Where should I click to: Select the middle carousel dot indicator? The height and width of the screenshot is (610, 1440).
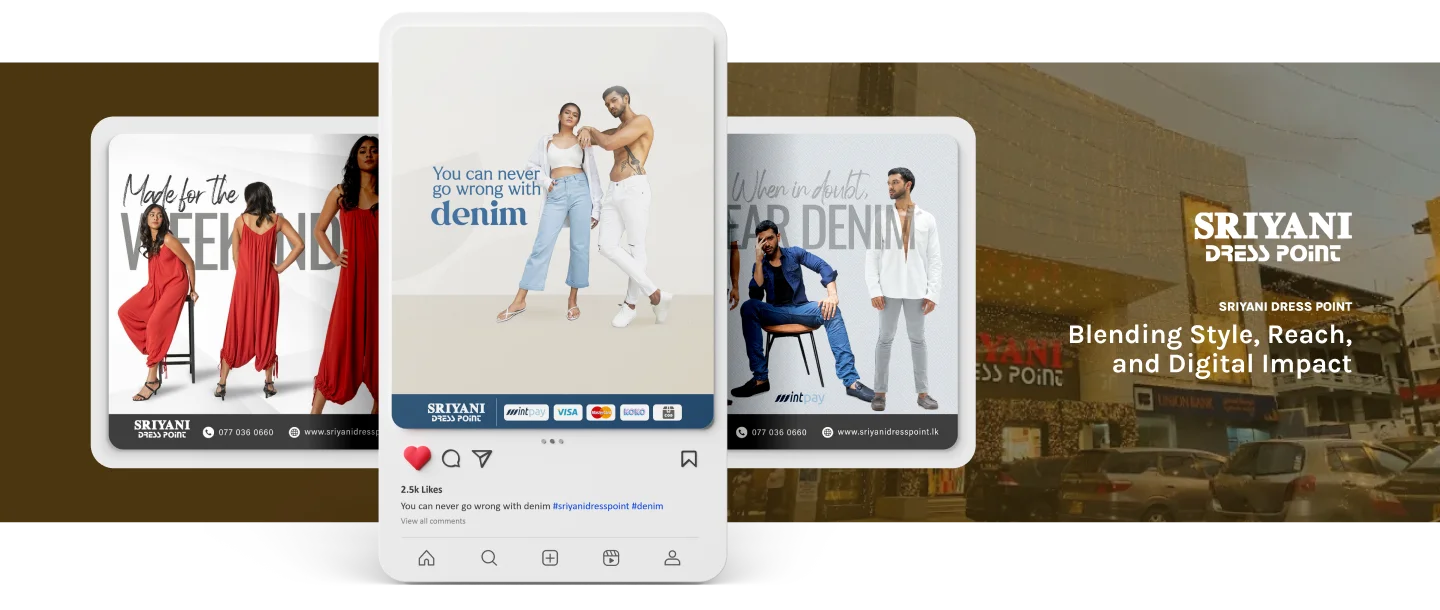(x=553, y=441)
